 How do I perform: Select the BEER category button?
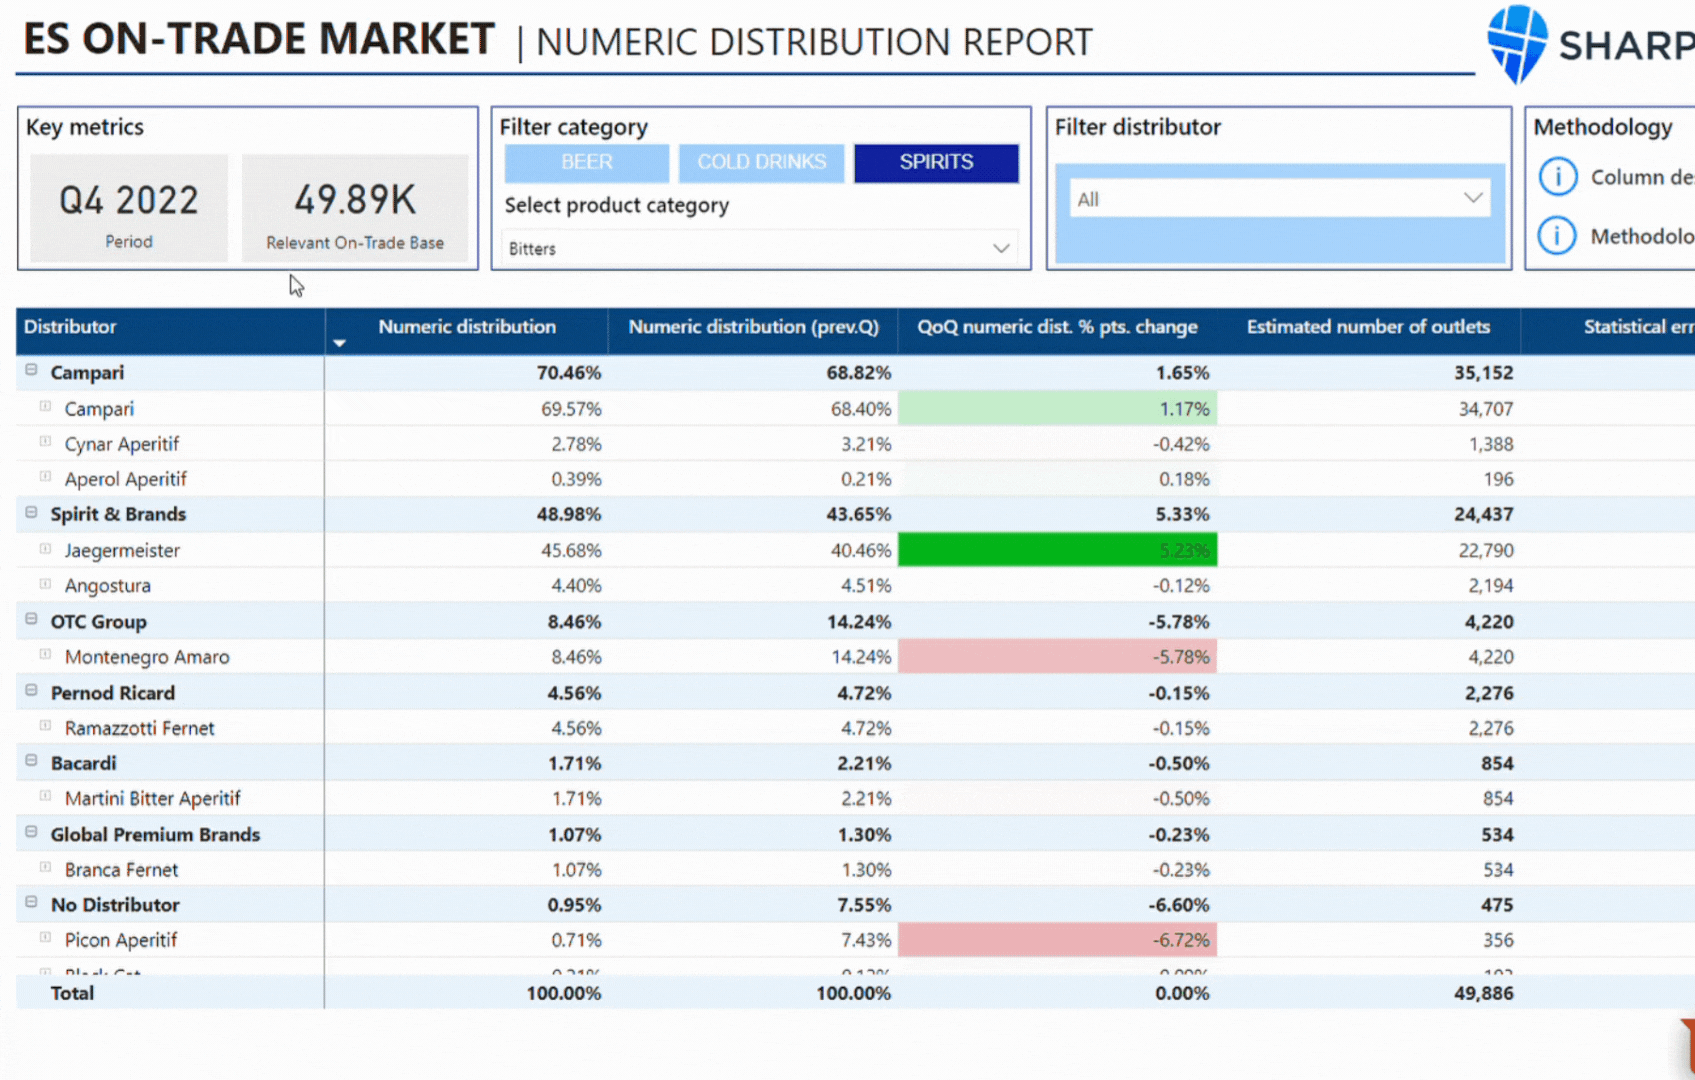(587, 162)
